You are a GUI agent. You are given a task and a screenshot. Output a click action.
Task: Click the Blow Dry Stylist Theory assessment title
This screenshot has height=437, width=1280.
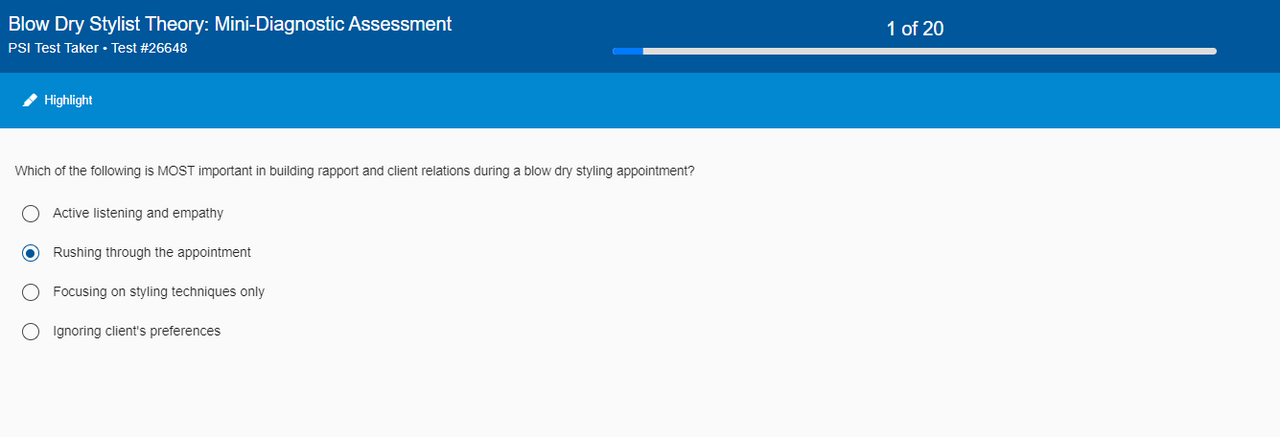[230, 24]
